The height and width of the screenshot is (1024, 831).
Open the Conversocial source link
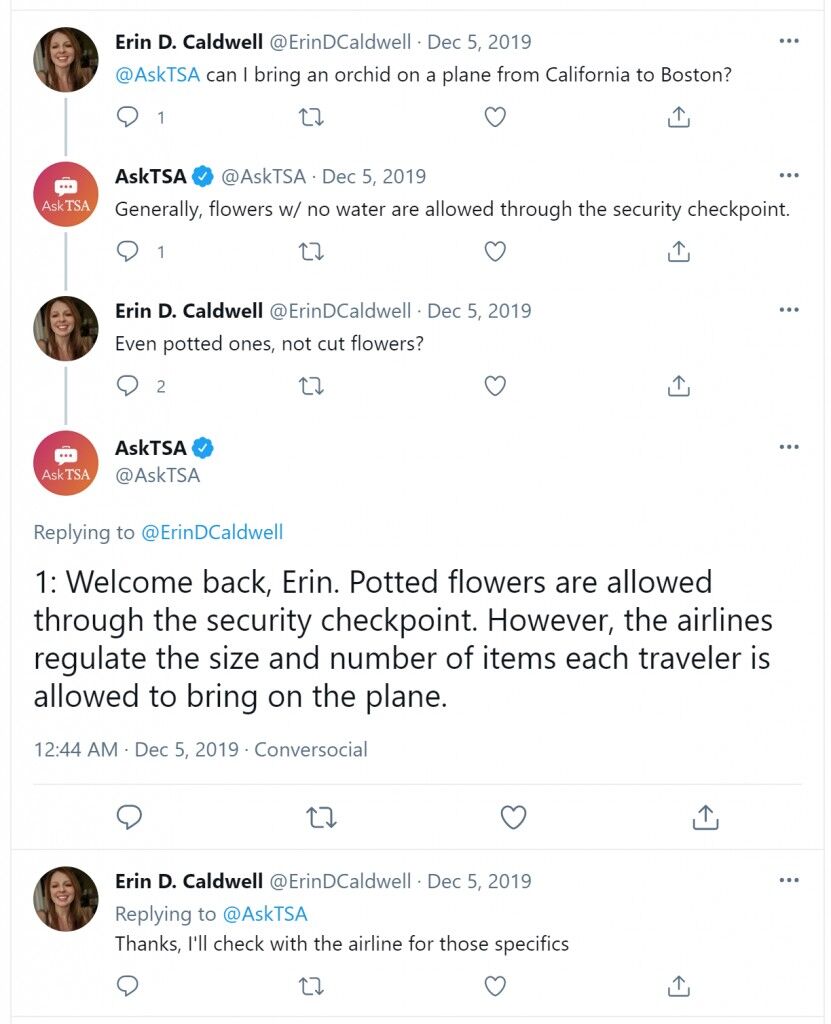311,749
